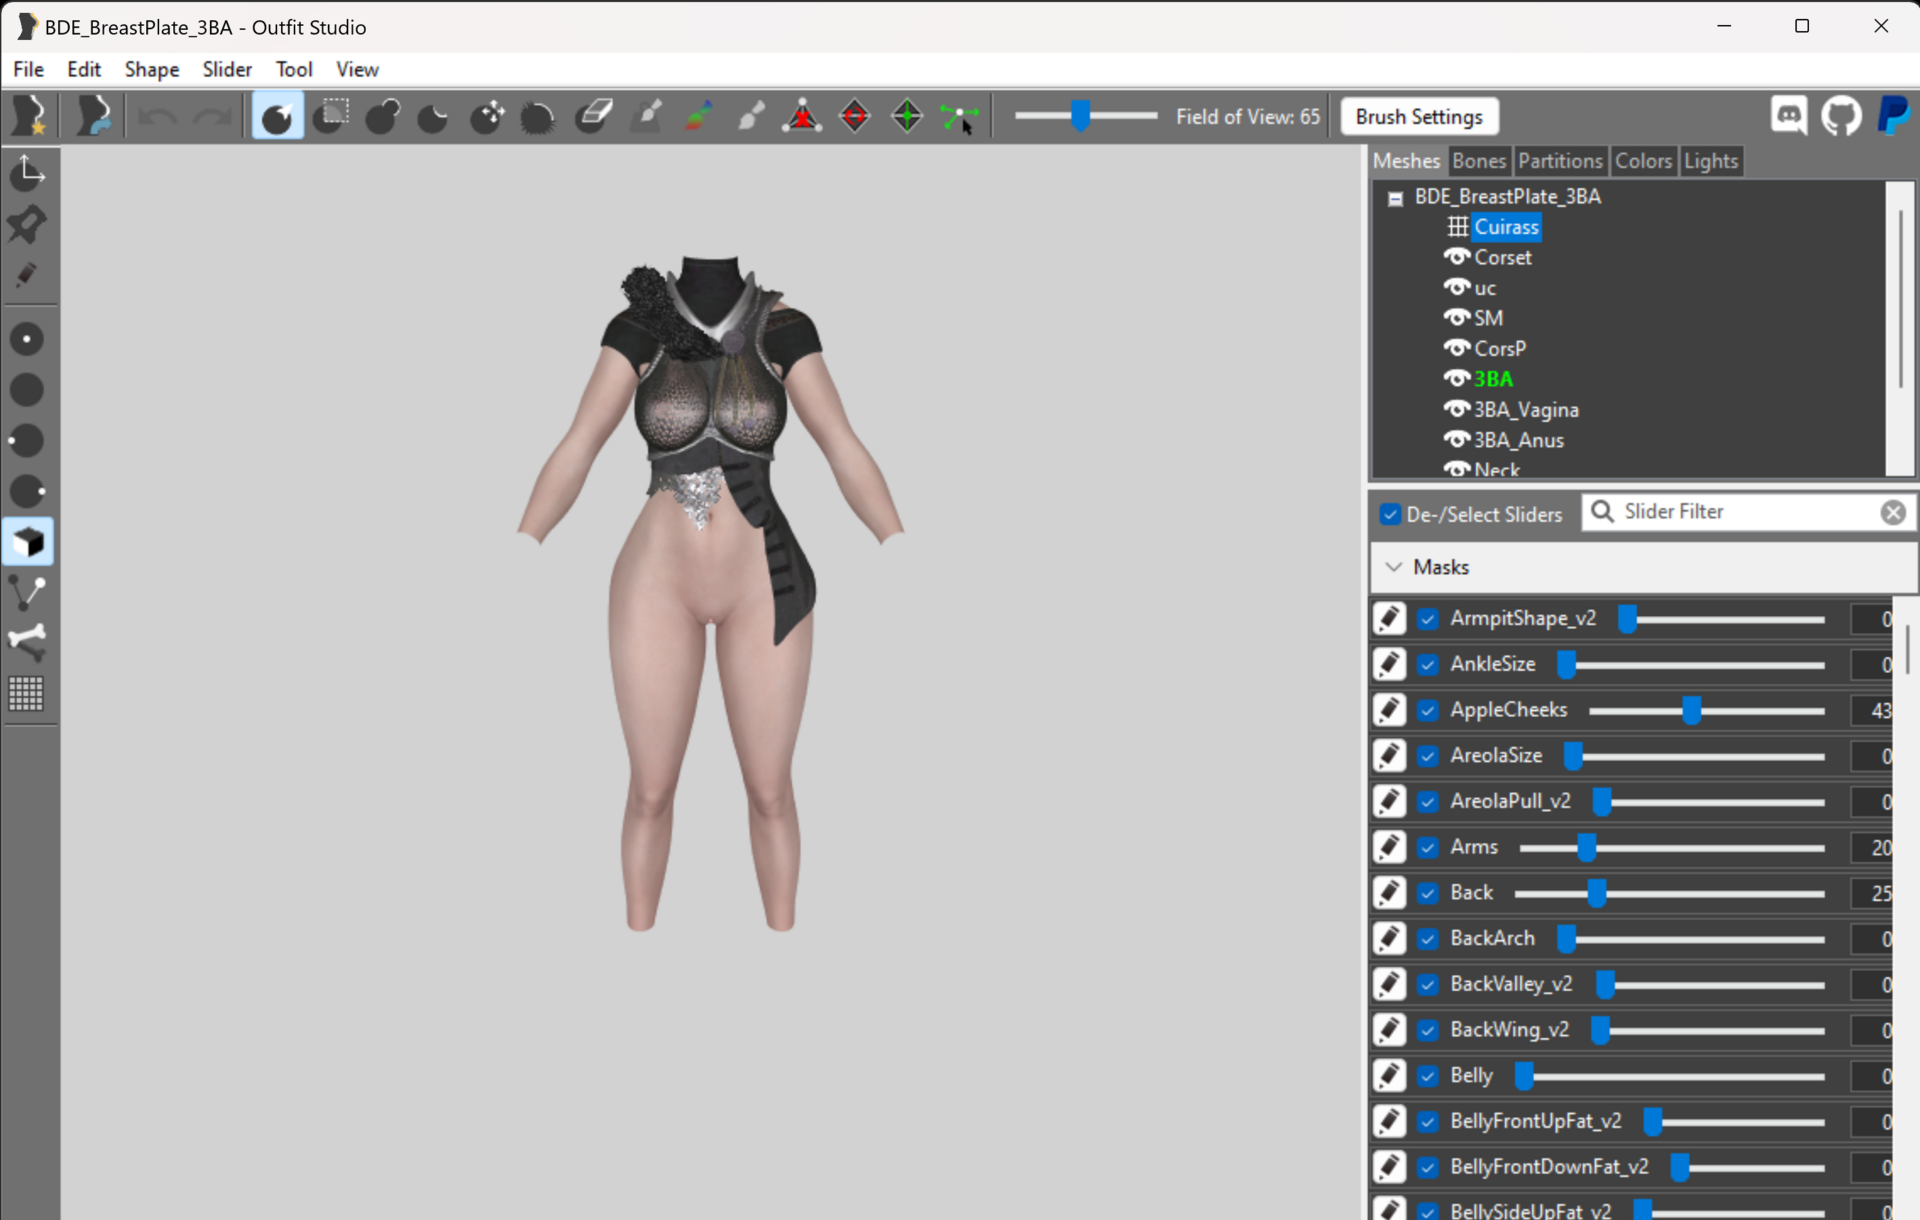Open the GitHub link icon

point(1841,116)
